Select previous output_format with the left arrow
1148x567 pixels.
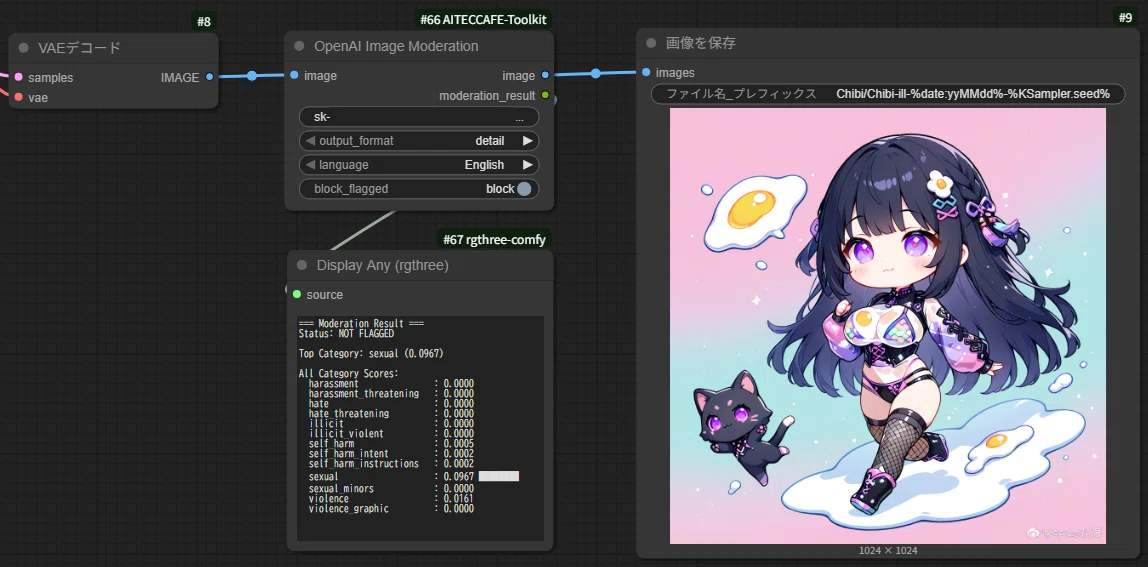(310, 141)
